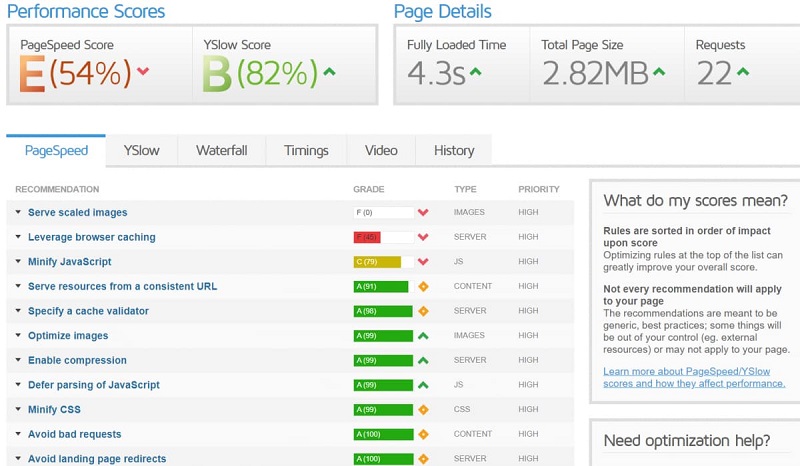
Task: Click the Need optimization help? heading
Action: 687,440
